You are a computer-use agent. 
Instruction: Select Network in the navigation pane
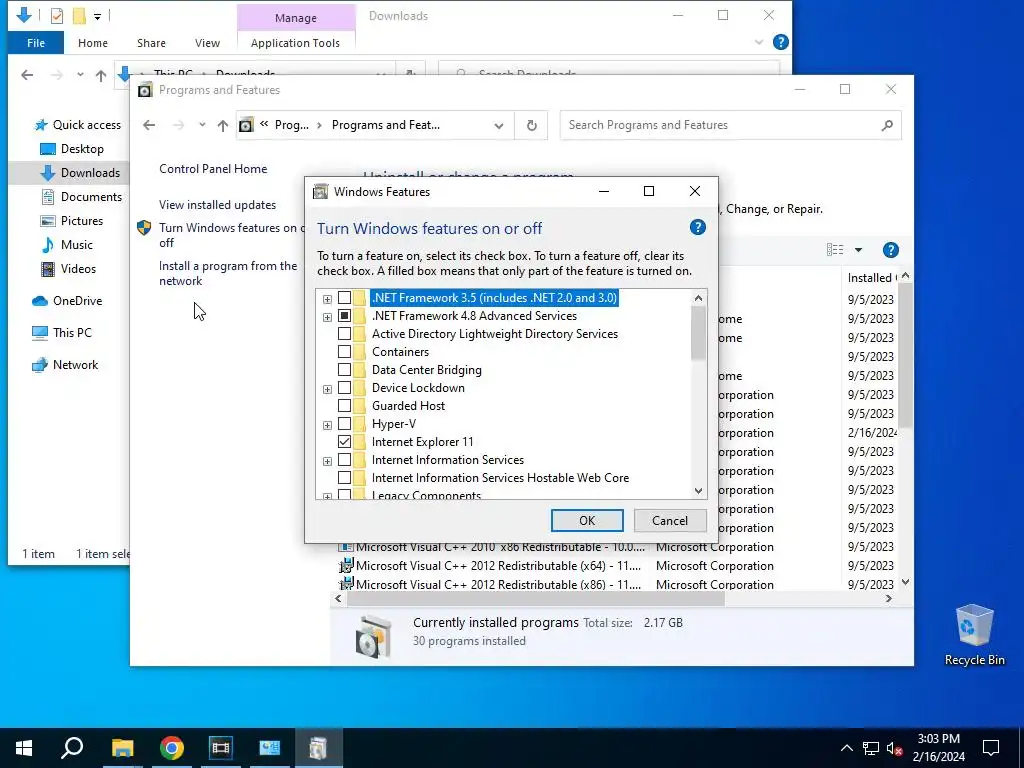pyautogui.click(x=65, y=365)
